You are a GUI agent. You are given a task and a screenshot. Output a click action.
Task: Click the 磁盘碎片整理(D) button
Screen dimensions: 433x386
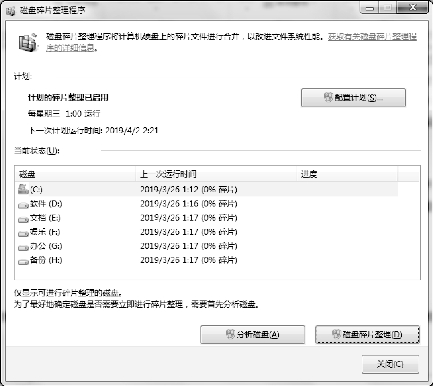[x=367, y=334]
